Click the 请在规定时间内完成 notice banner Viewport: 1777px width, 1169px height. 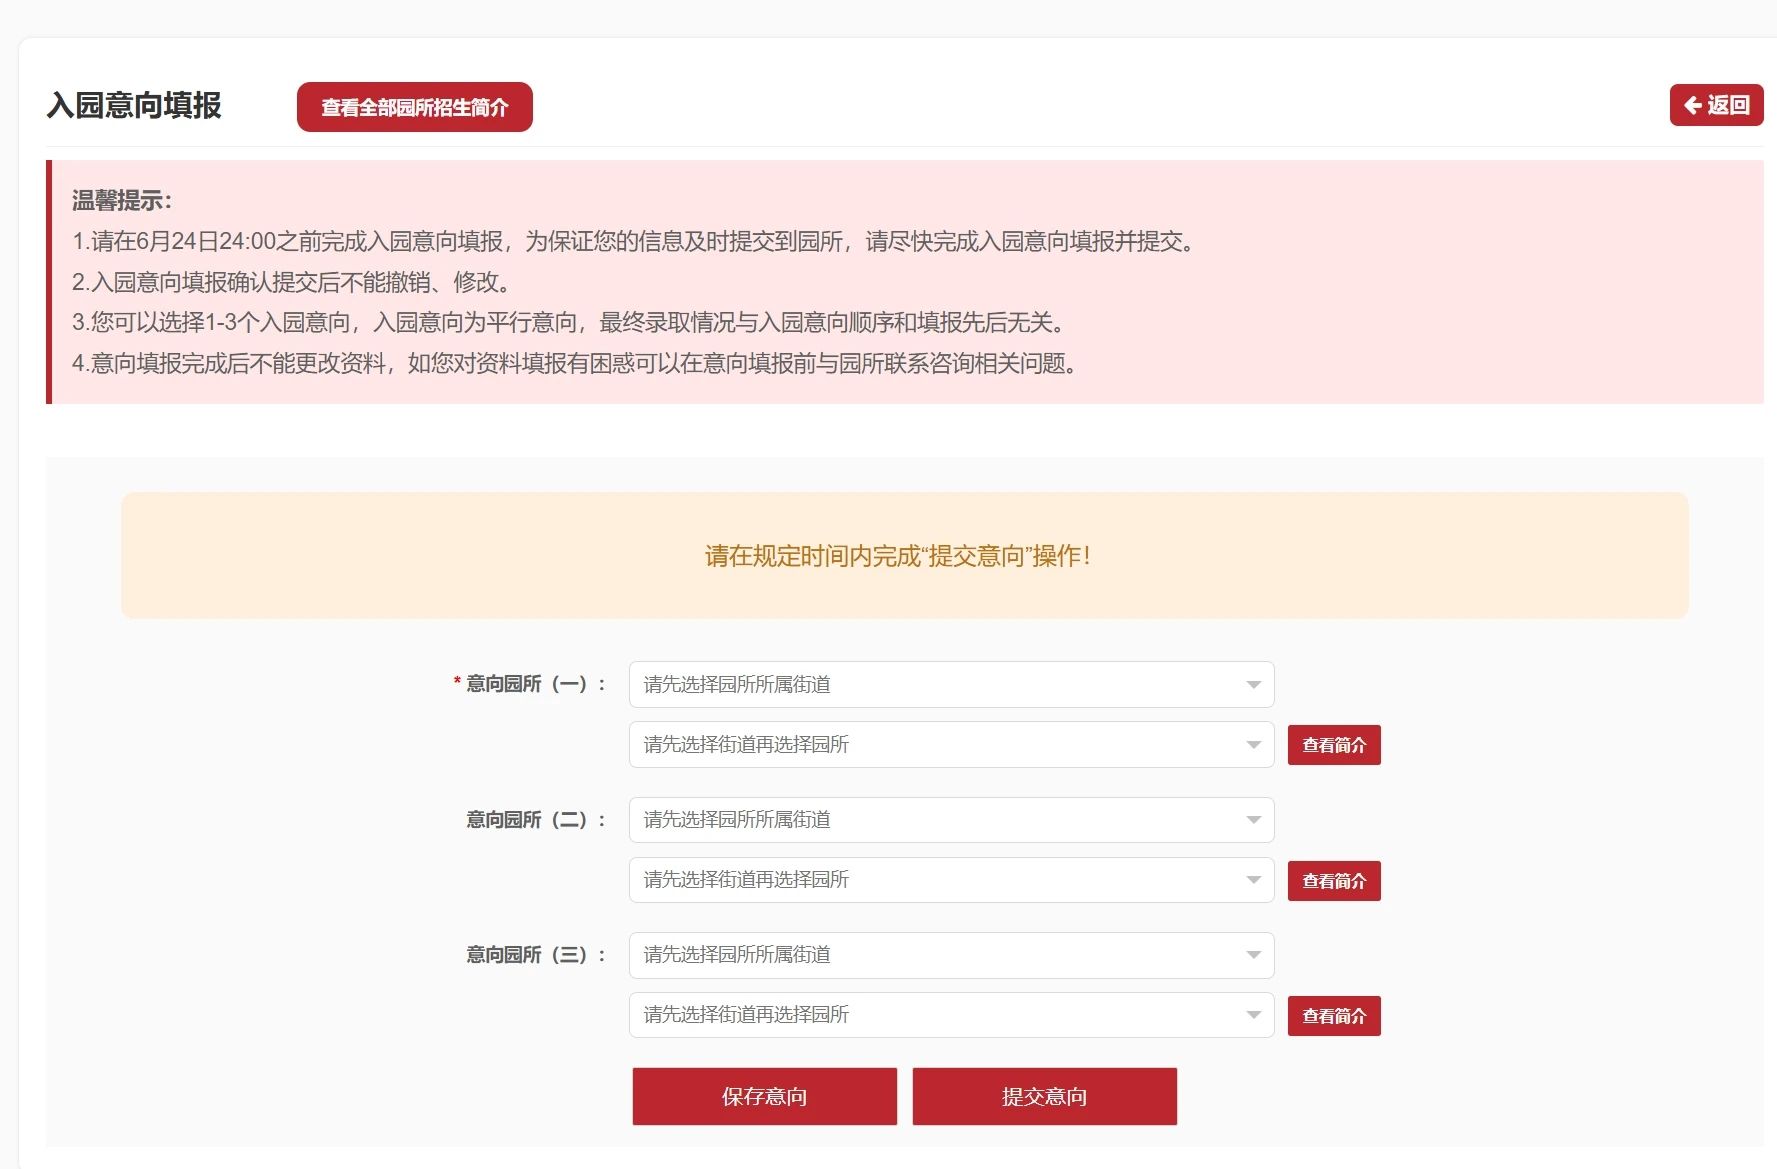point(905,556)
